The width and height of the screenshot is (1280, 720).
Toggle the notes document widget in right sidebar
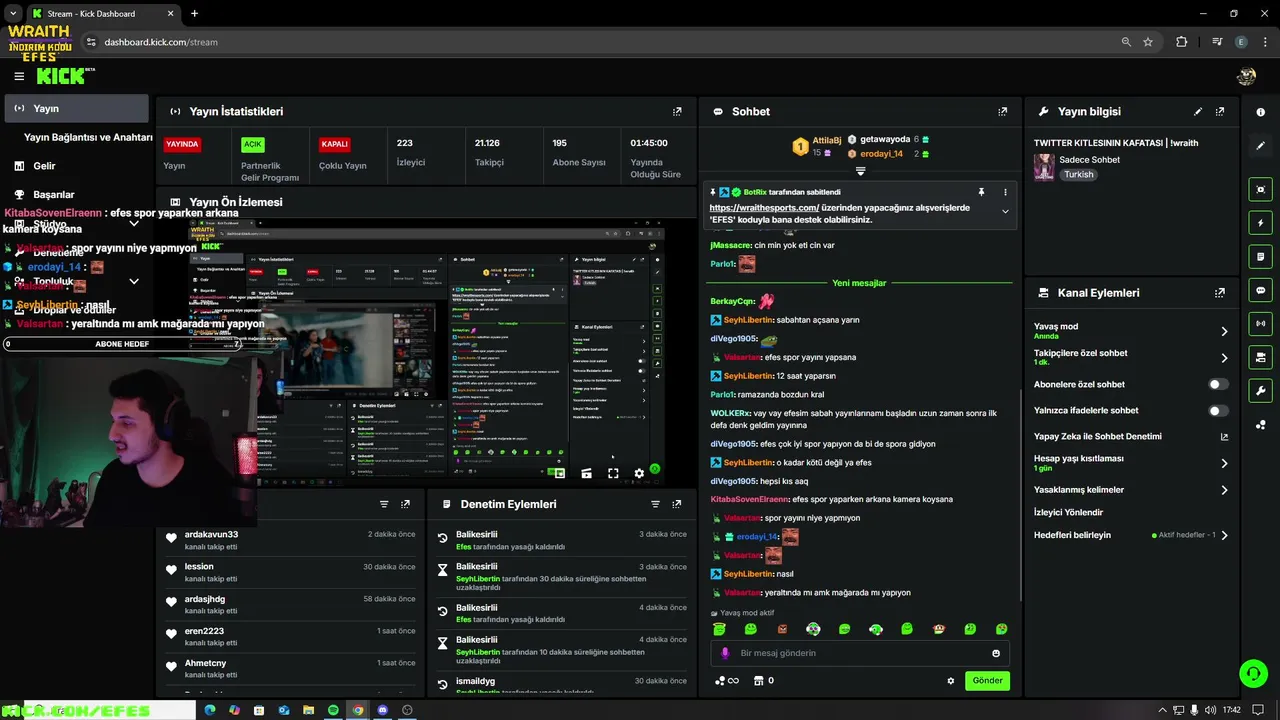[1261, 257]
